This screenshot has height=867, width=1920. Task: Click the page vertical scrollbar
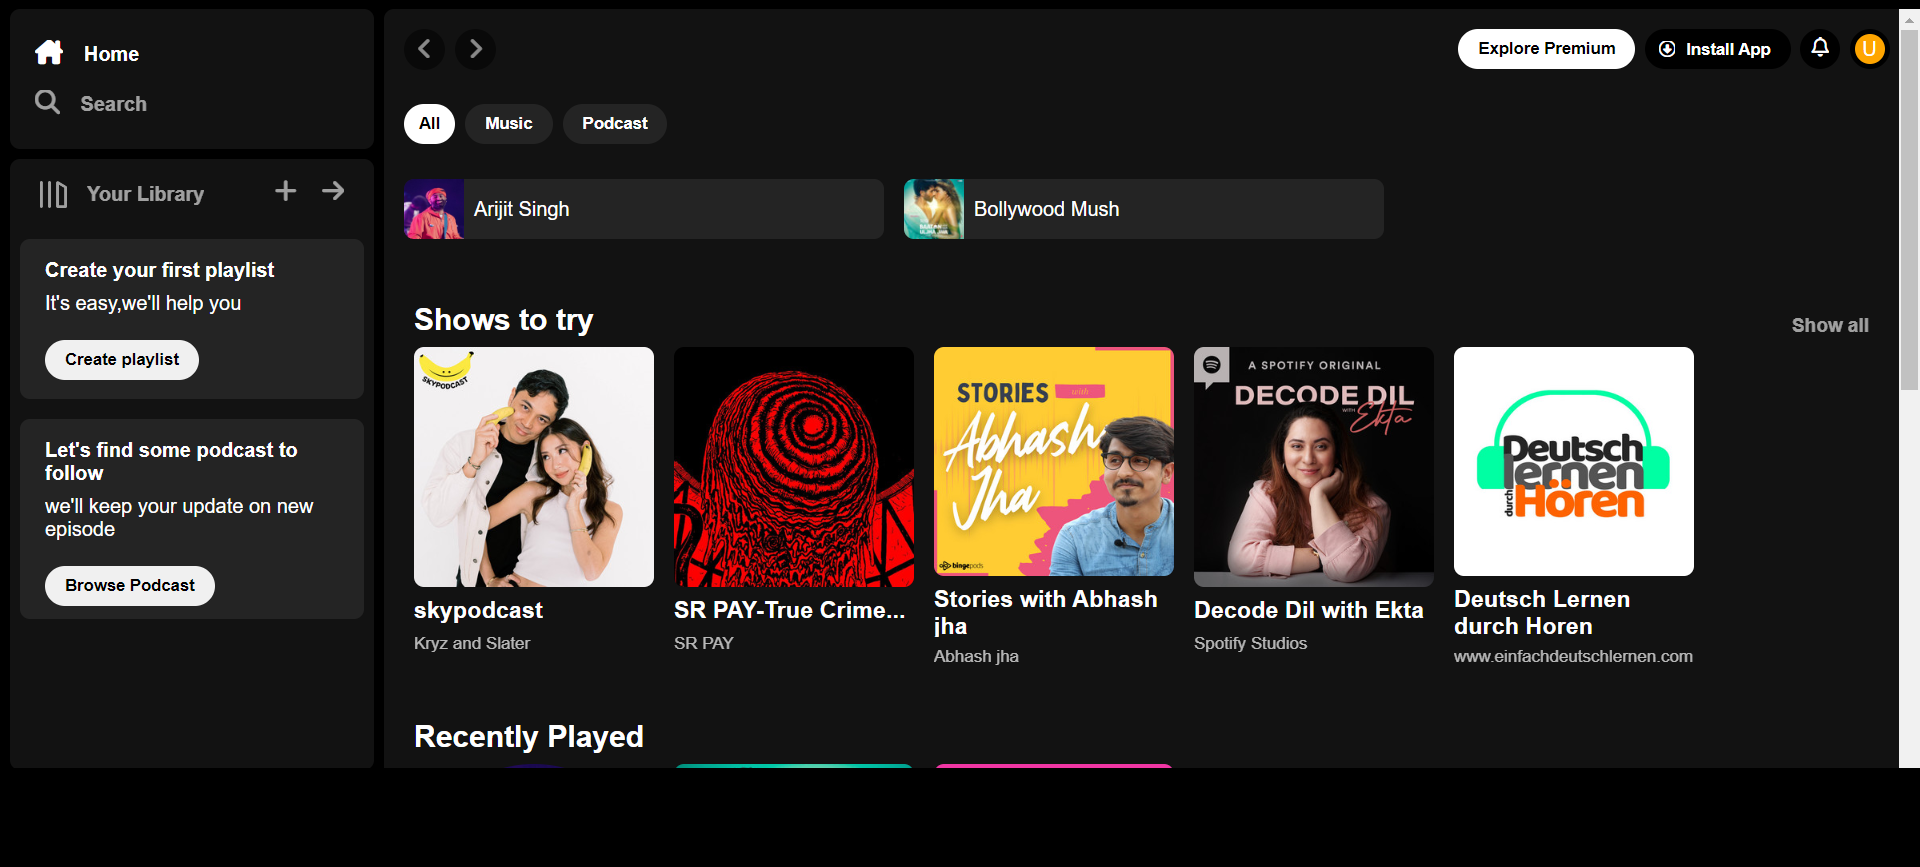tap(1909, 210)
